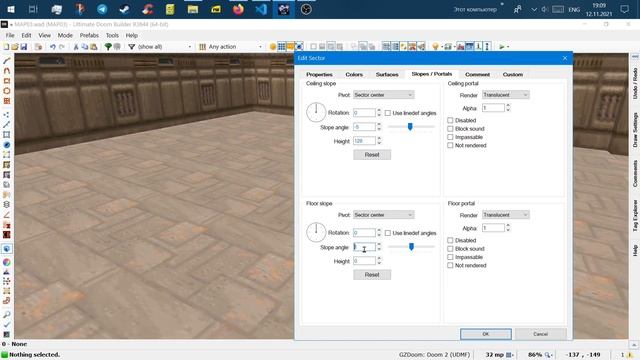Activate Visual mode cube icon in sidebar
Image resolution: width=640 pixels, height=360 pixels.
pos(7,249)
